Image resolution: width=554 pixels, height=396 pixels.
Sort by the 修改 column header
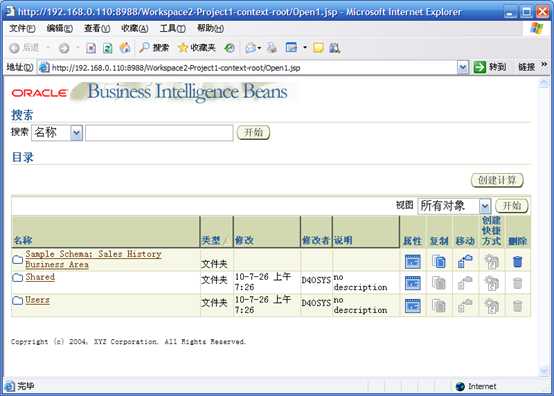click(244, 241)
